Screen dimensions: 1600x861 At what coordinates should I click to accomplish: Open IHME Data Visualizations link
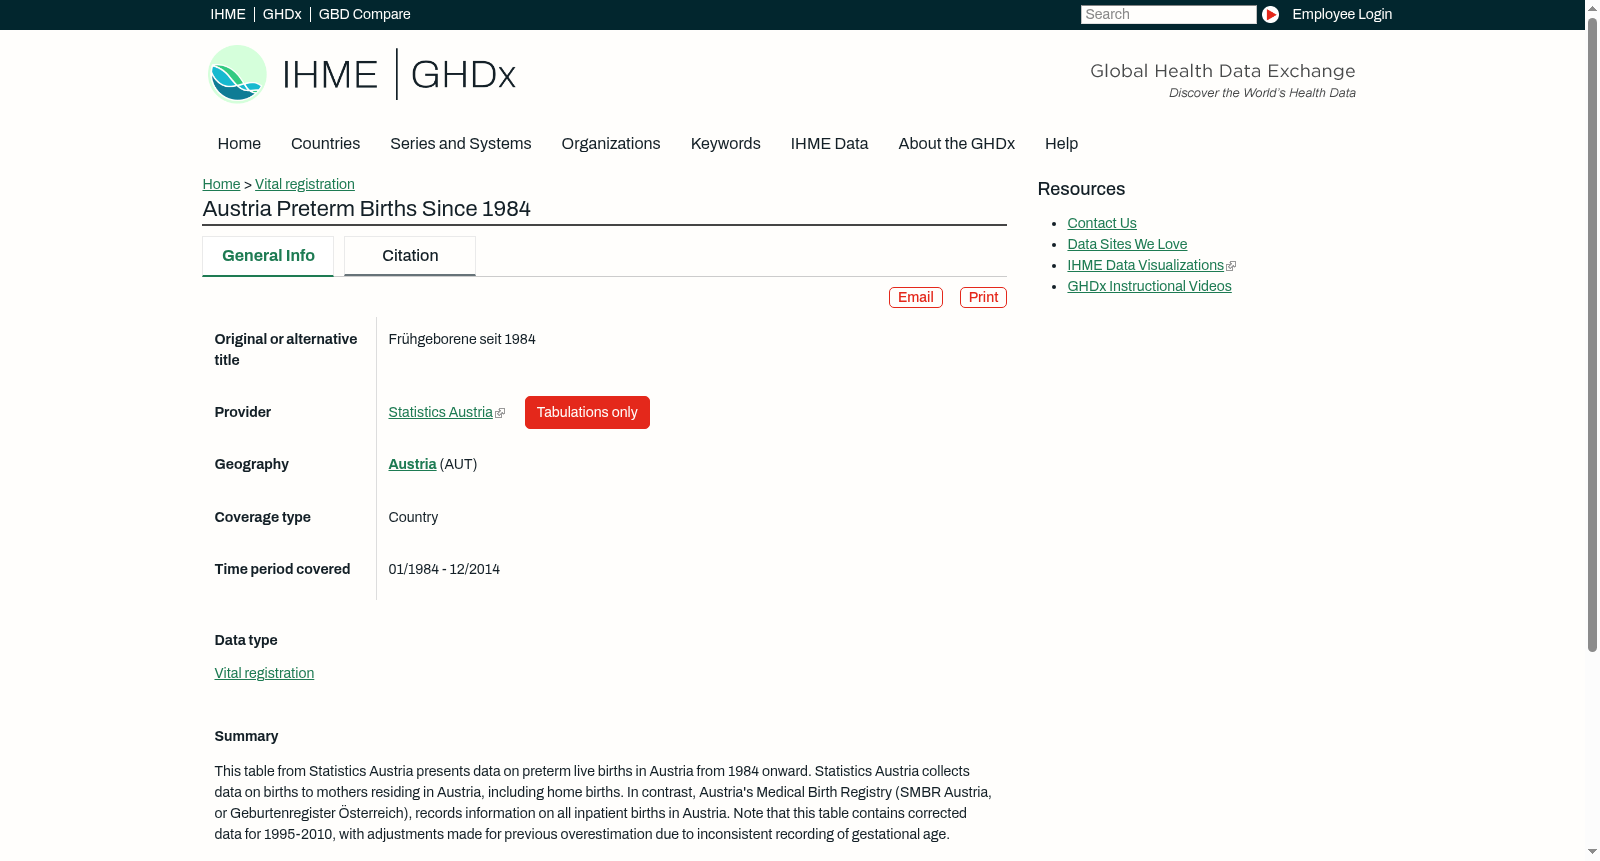[1145, 266]
